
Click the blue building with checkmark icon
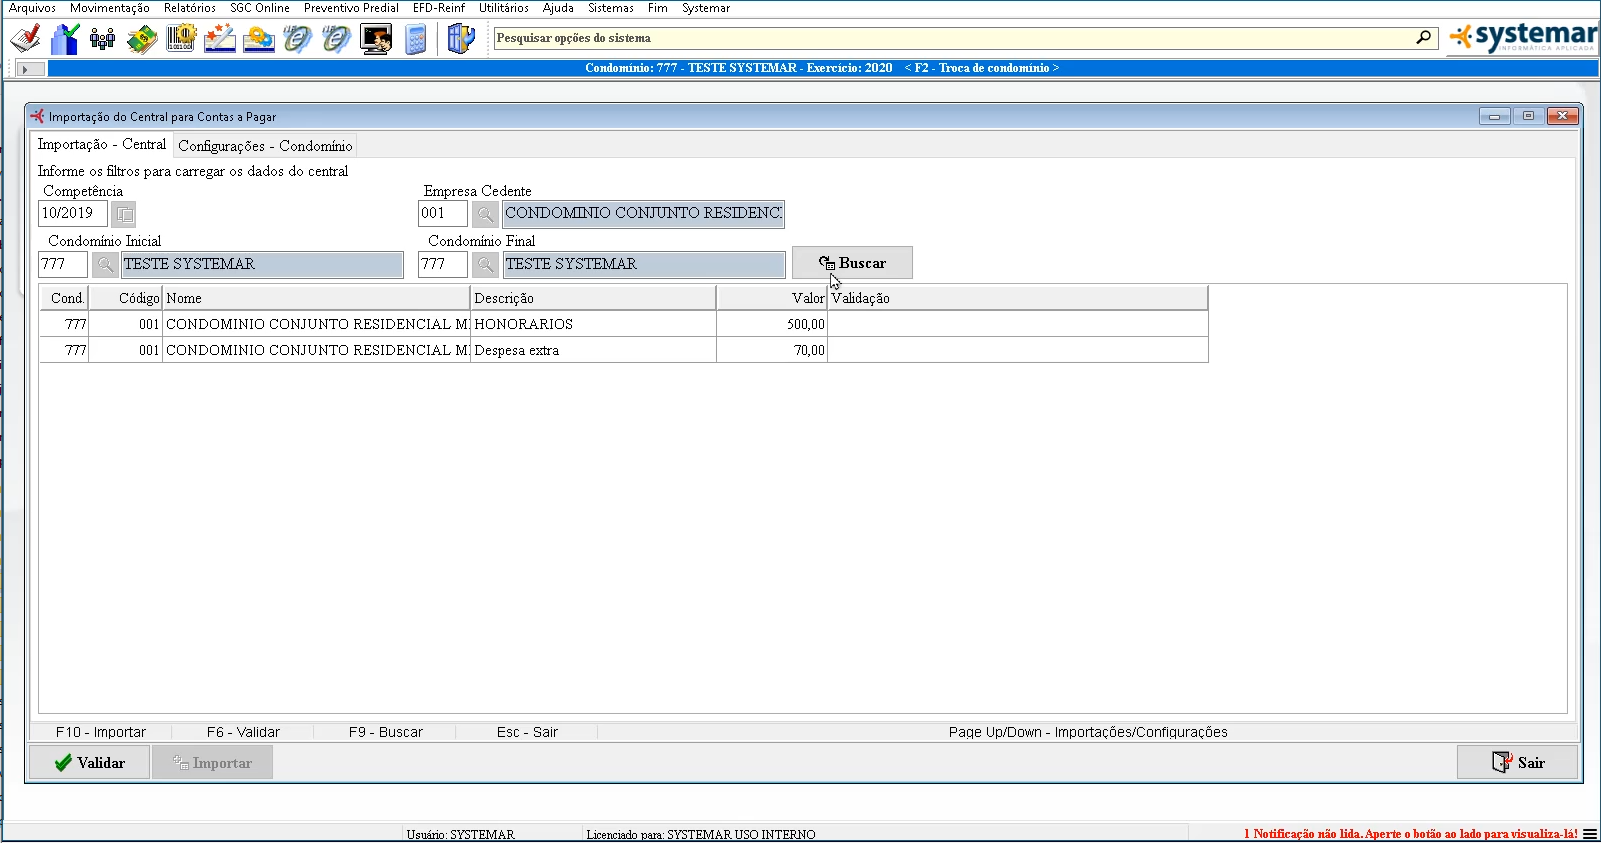(65, 39)
